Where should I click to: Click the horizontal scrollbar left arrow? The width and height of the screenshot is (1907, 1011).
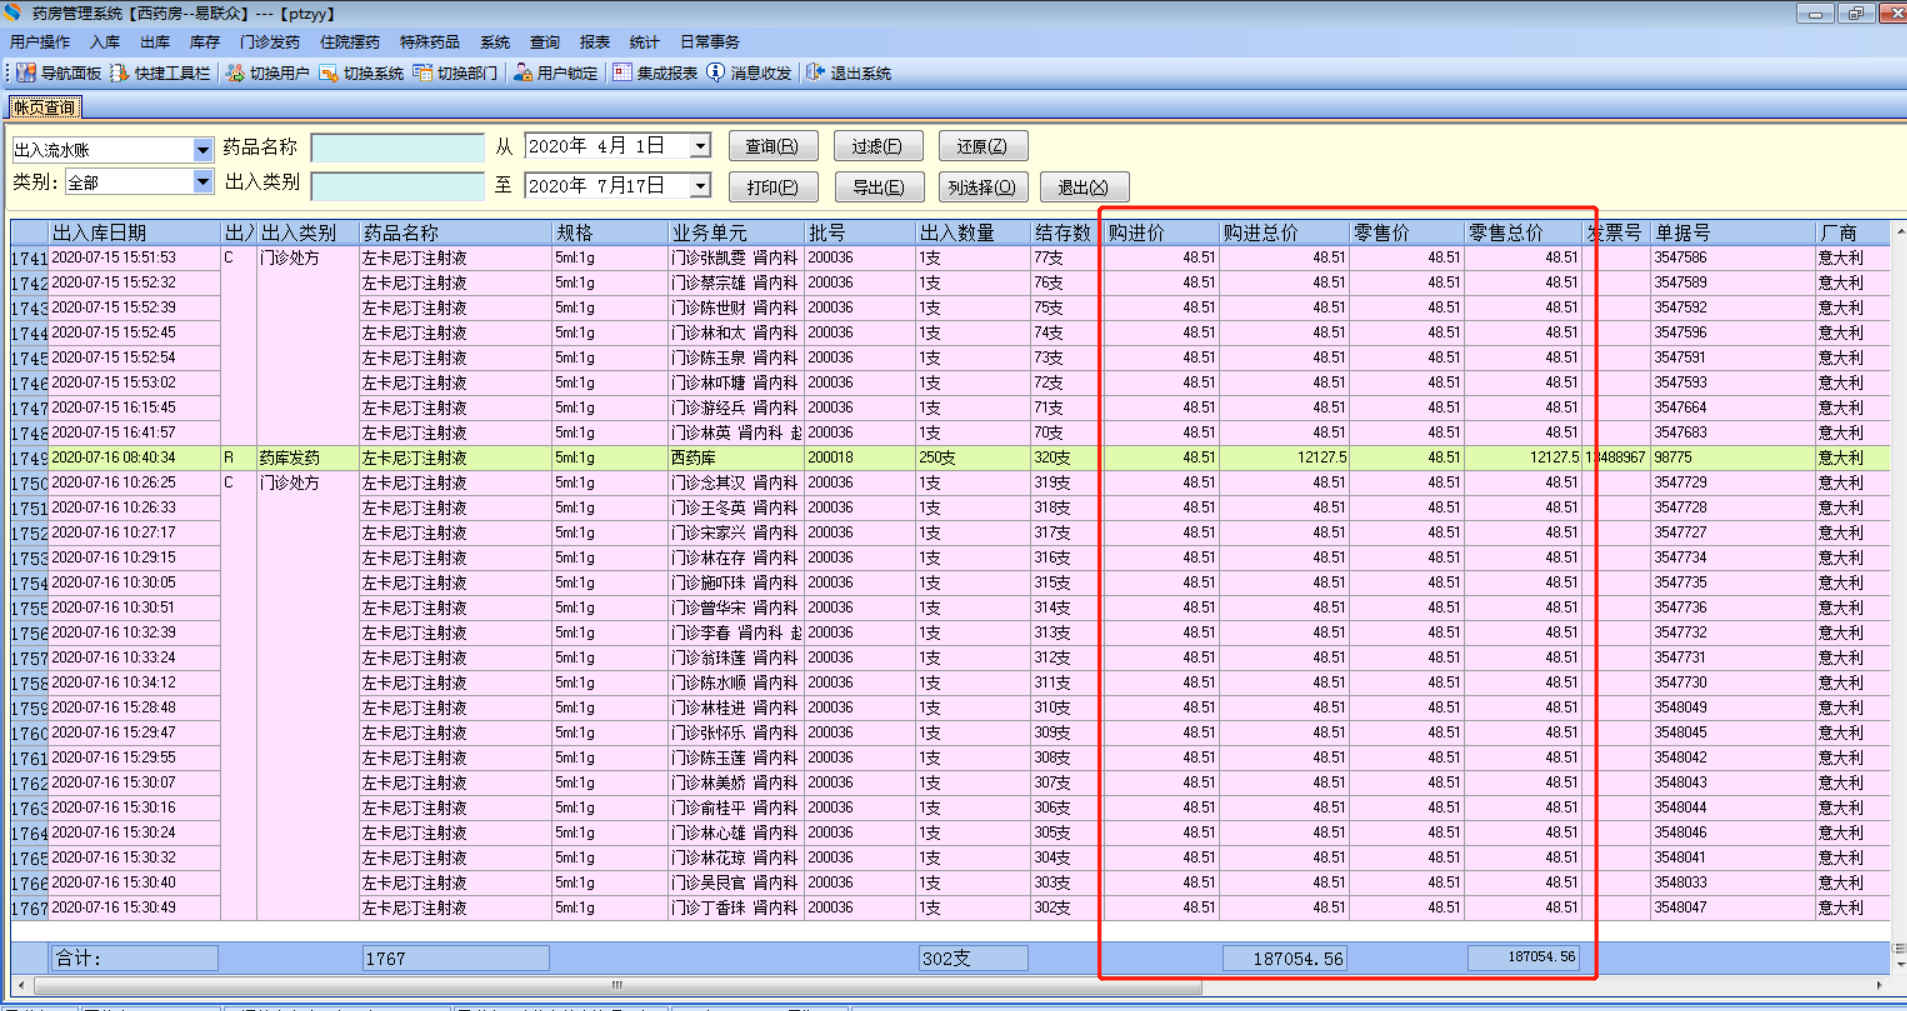pos(21,986)
